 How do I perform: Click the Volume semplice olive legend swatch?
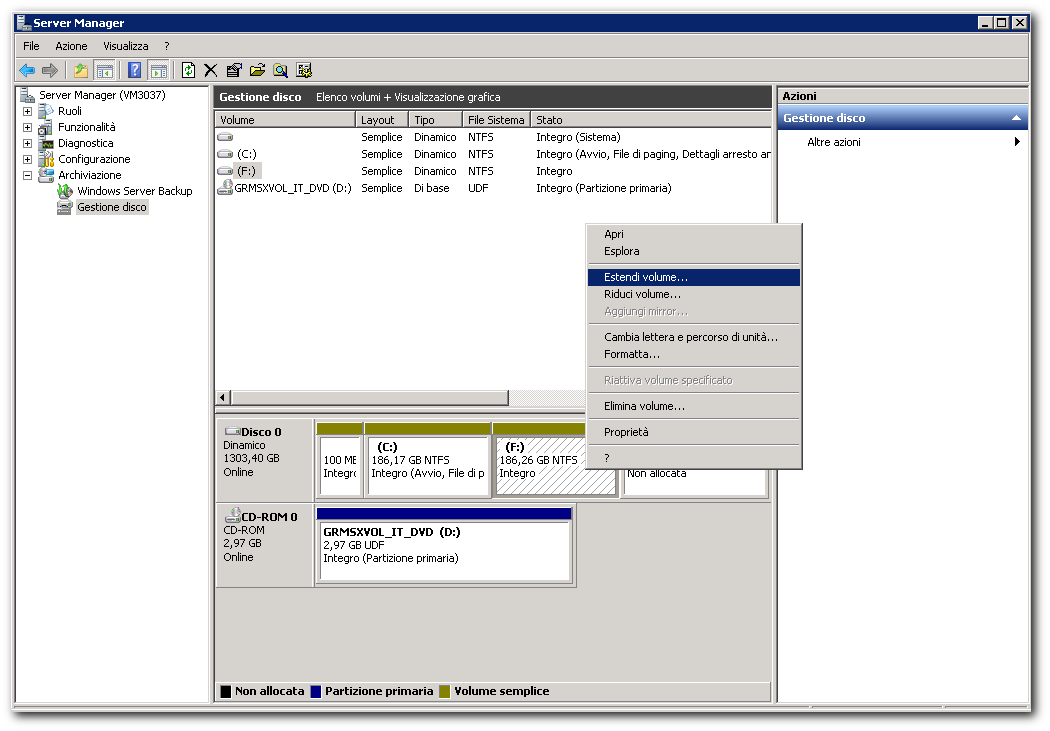pyautogui.click(x=445, y=692)
